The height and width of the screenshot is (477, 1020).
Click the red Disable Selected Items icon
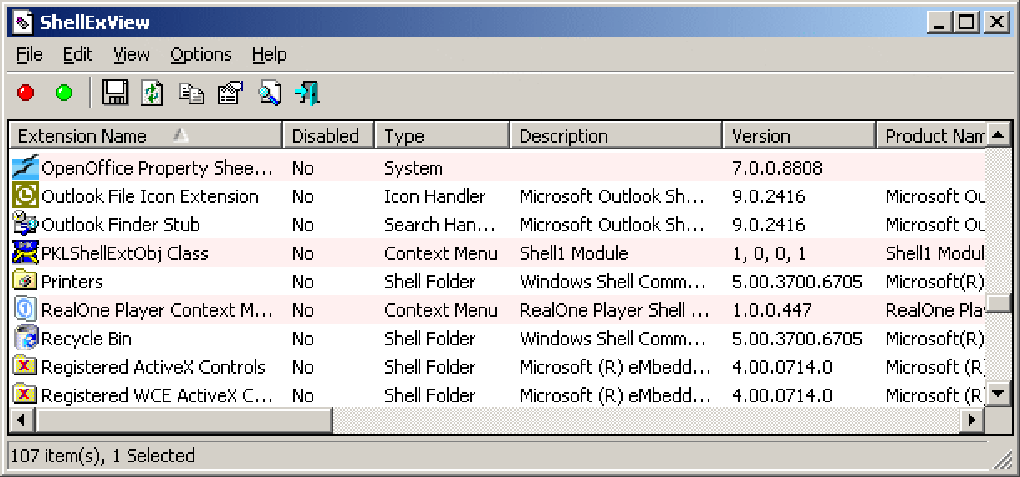click(x=26, y=93)
